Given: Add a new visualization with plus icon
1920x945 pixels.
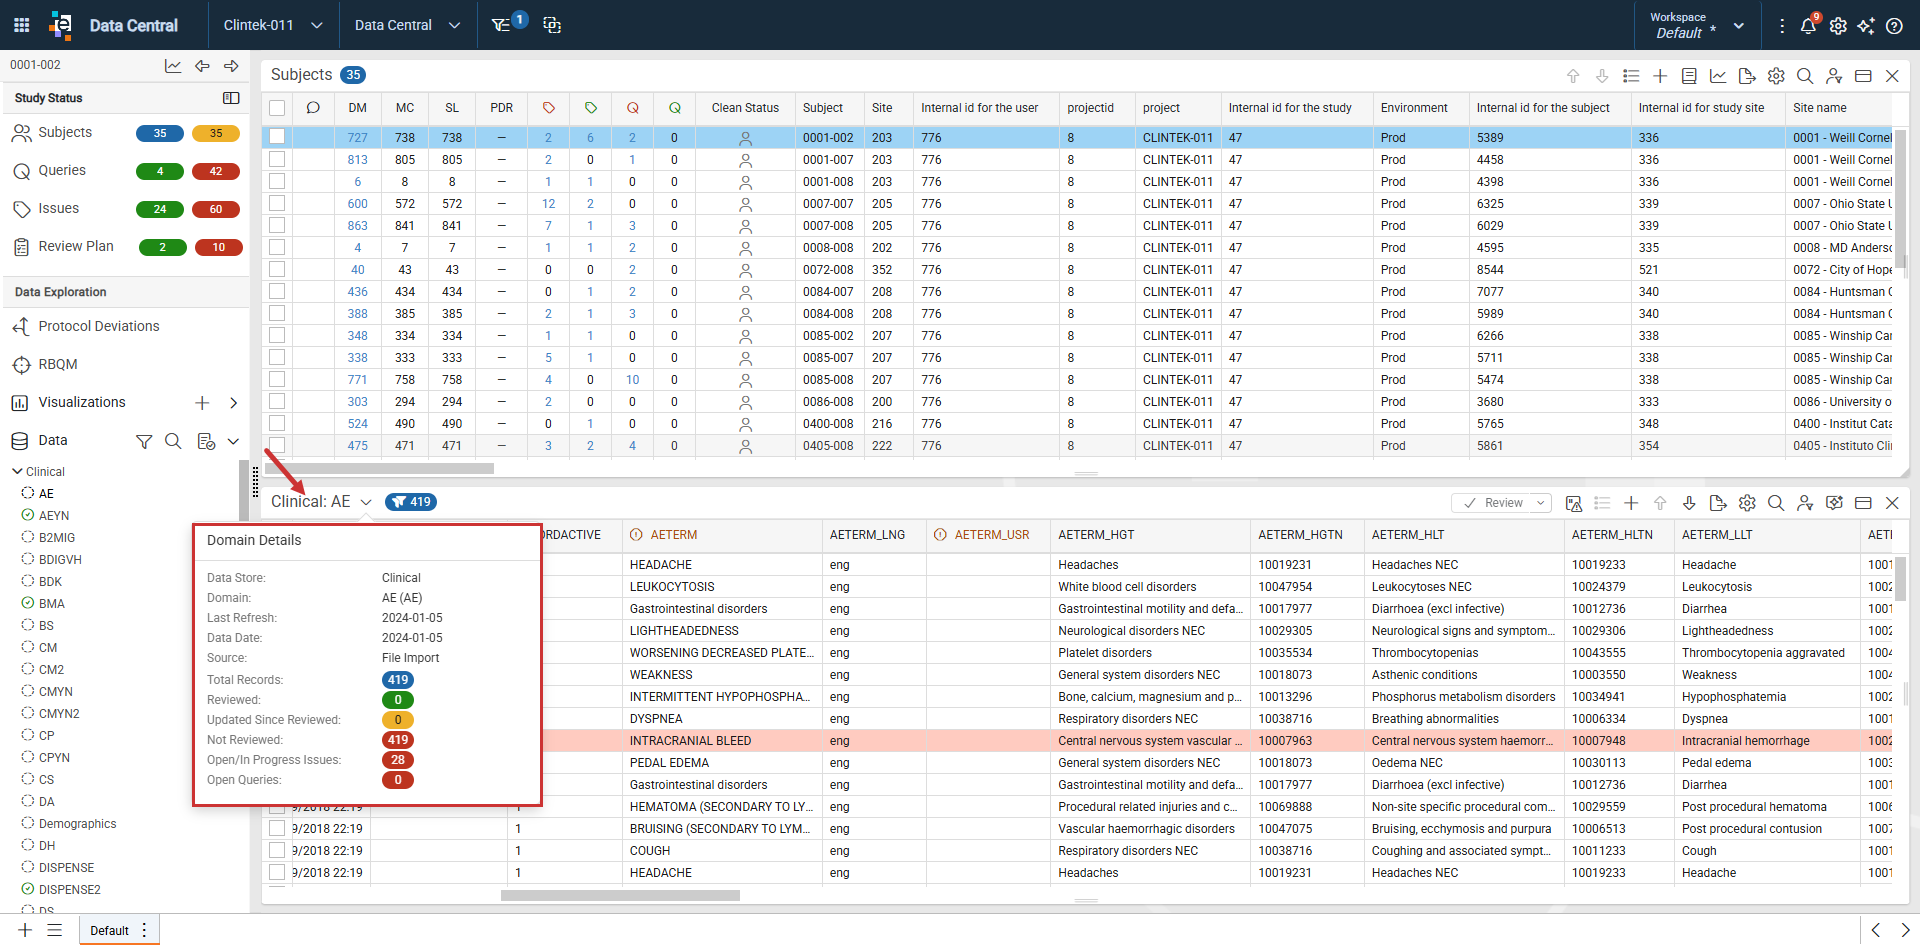Looking at the screenshot, I should point(202,403).
